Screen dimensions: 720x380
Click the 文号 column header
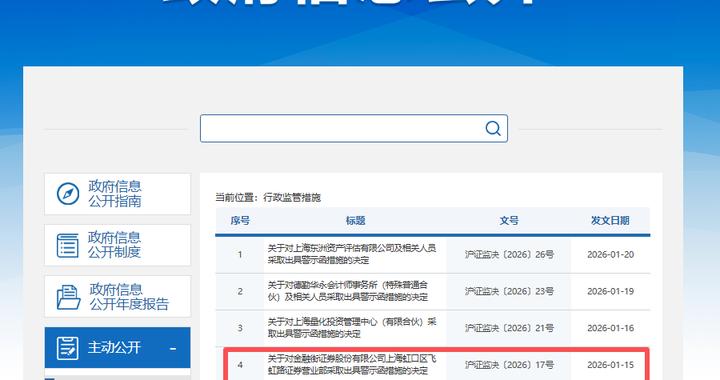[x=509, y=221]
